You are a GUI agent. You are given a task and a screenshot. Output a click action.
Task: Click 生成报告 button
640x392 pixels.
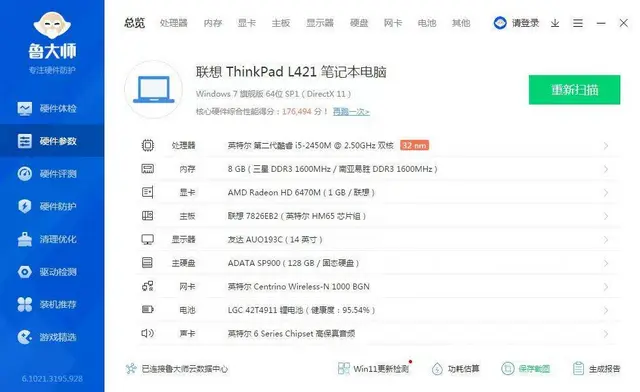pyautogui.click(x=596, y=369)
